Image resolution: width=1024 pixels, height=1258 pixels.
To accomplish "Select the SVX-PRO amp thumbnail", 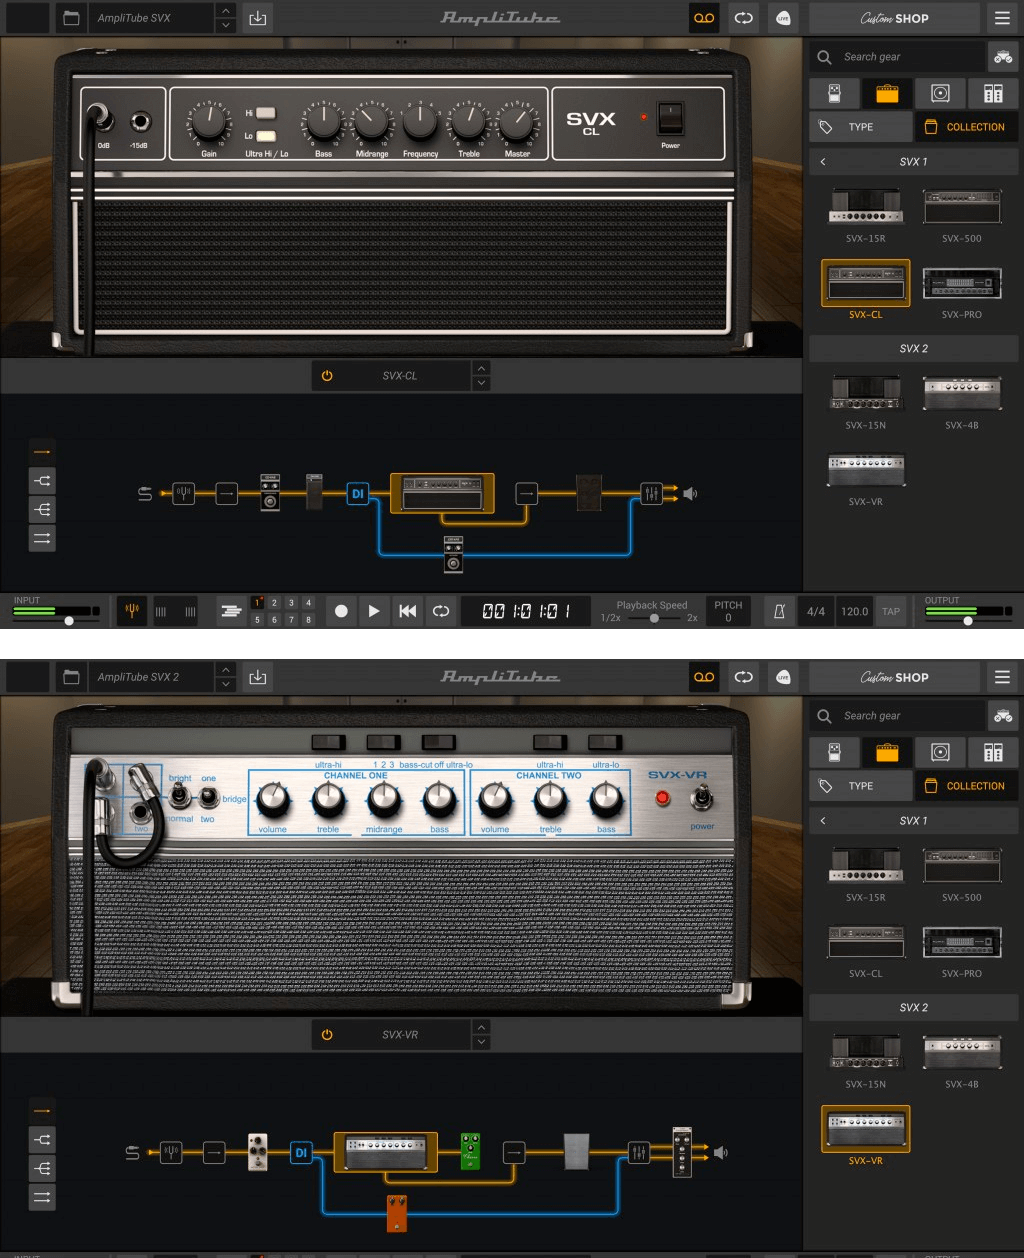I will tap(961, 283).
